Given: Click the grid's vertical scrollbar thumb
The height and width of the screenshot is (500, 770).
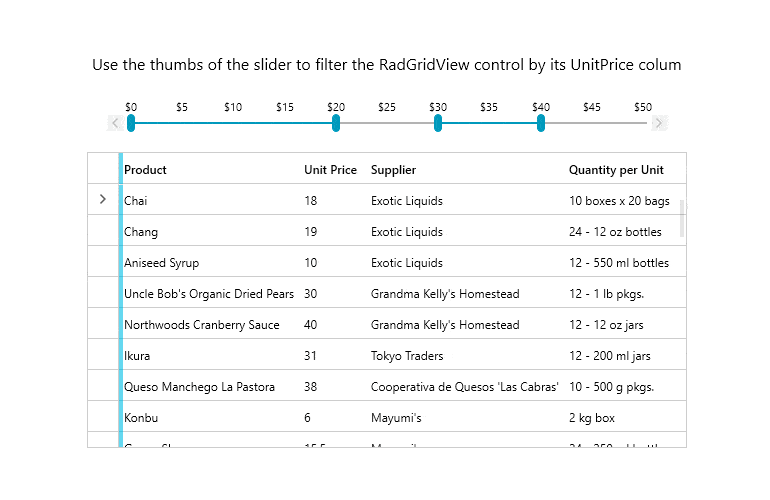Looking at the screenshot, I should 682,219.
